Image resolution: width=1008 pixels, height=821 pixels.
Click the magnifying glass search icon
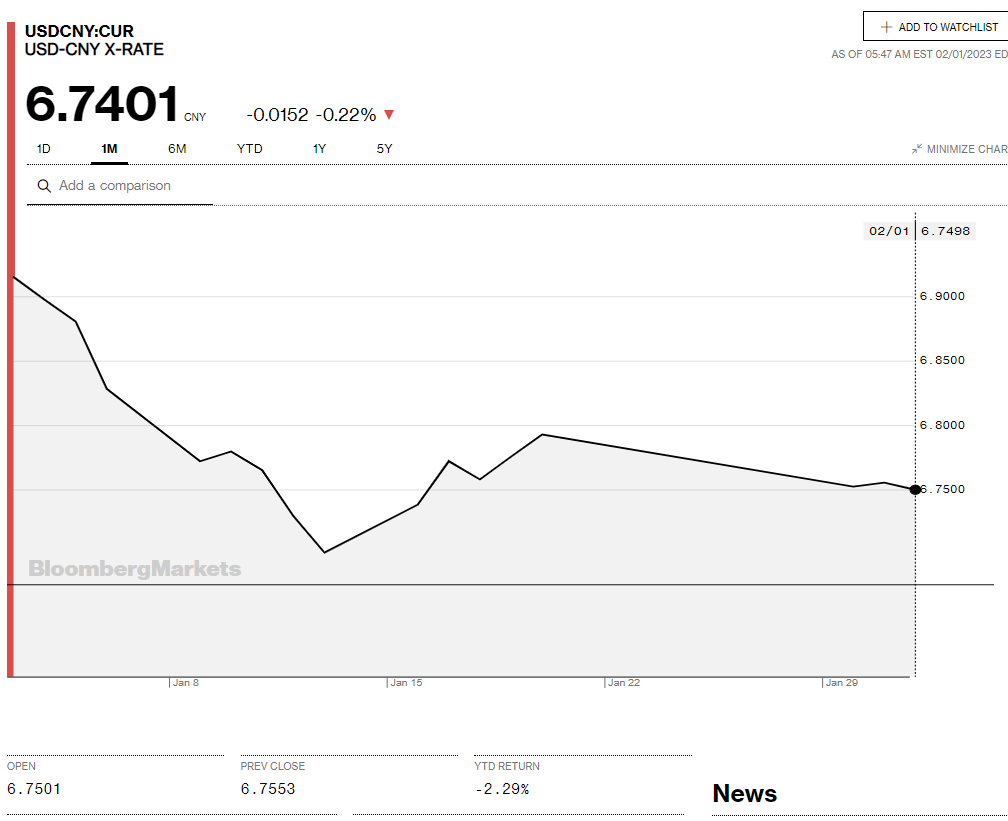click(44, 186)
